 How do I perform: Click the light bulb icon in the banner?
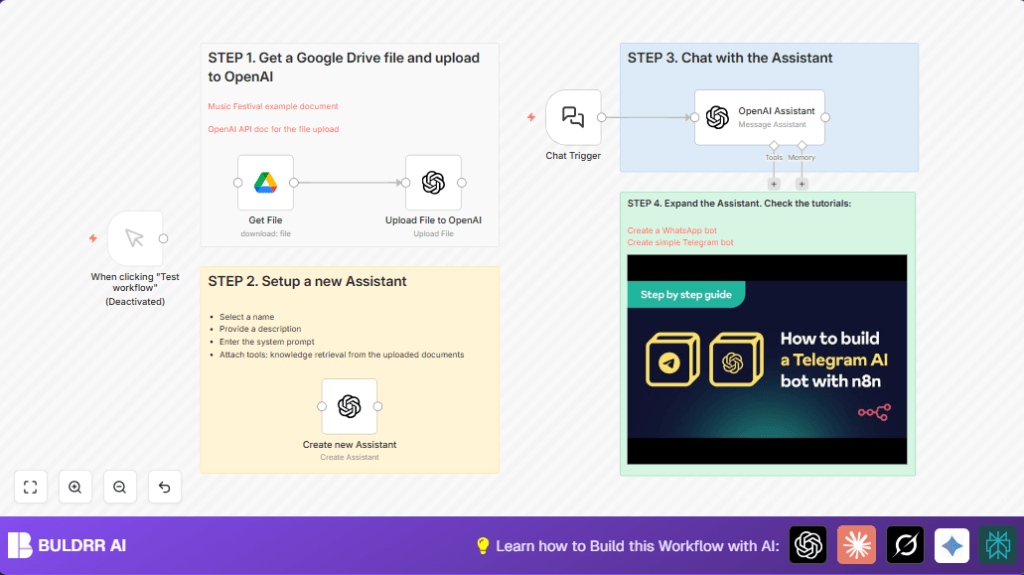(483, 546)
